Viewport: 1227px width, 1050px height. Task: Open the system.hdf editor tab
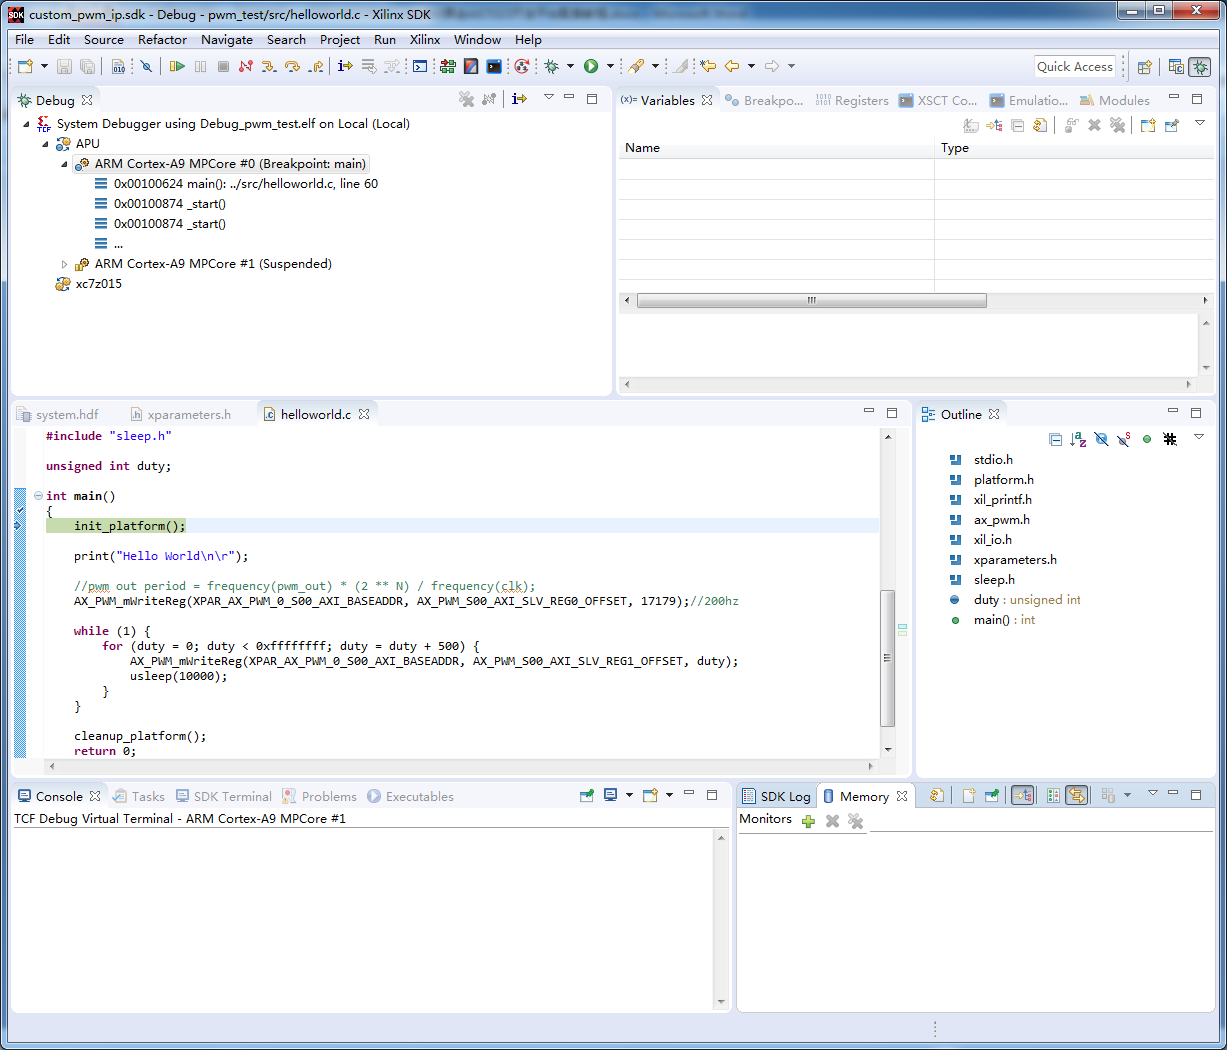pyautogui.click(x=58, y=414)
